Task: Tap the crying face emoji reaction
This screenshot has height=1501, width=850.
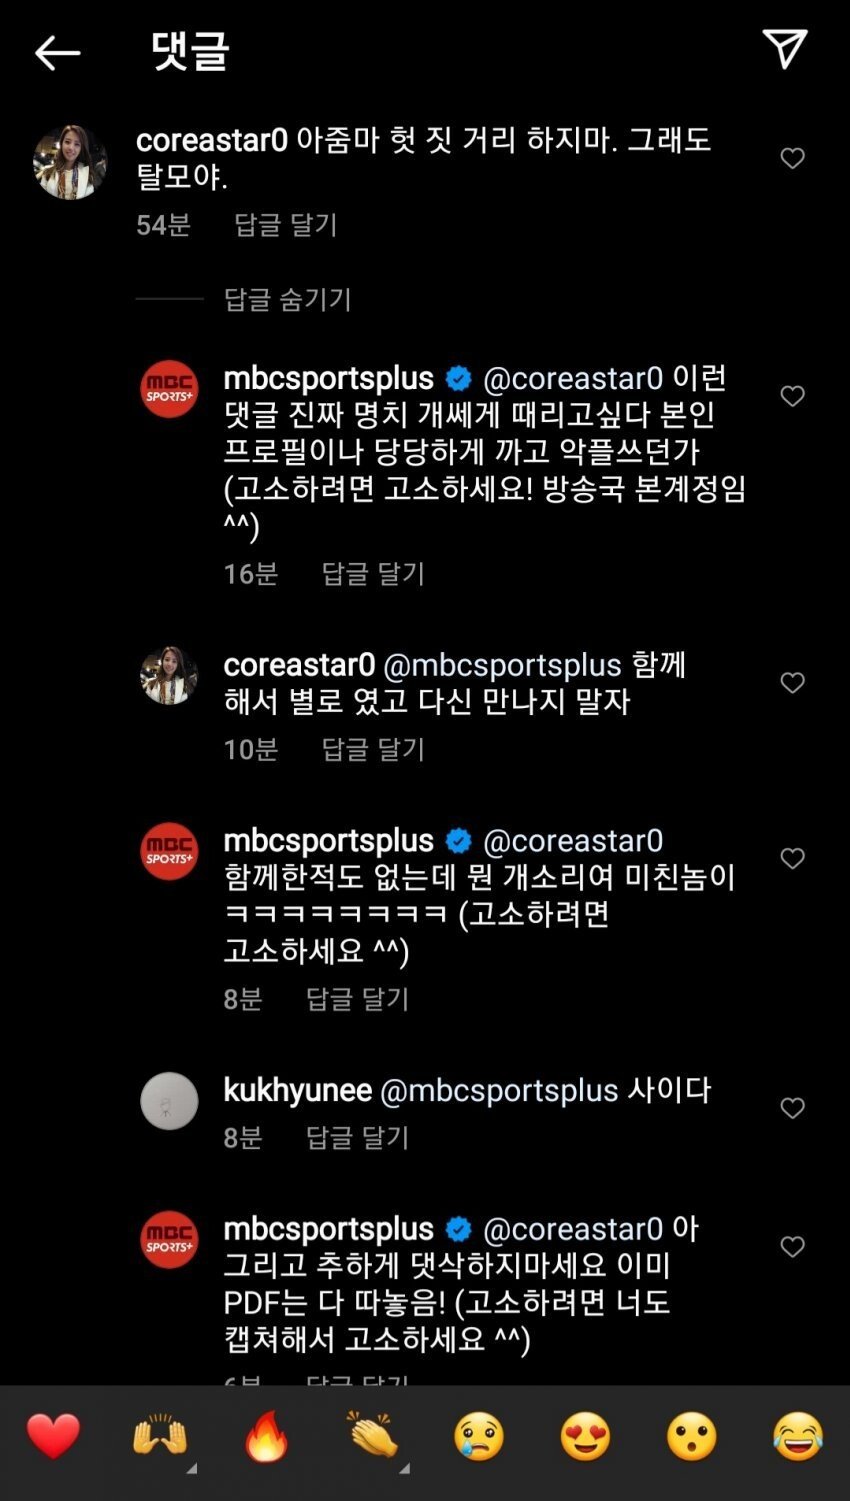Action: [x=479, y=1437]
